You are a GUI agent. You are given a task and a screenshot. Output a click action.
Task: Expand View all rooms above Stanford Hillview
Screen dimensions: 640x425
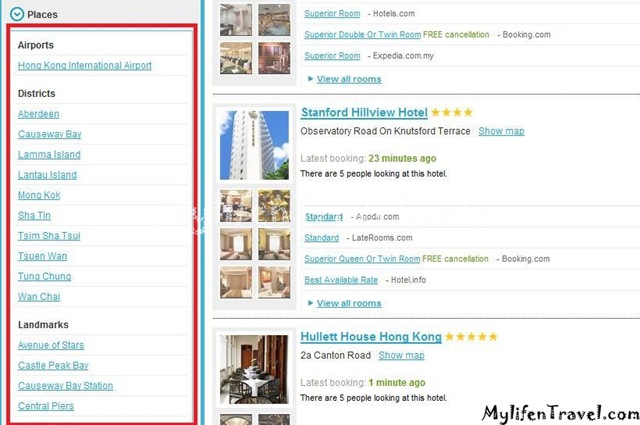pos(349,79)
